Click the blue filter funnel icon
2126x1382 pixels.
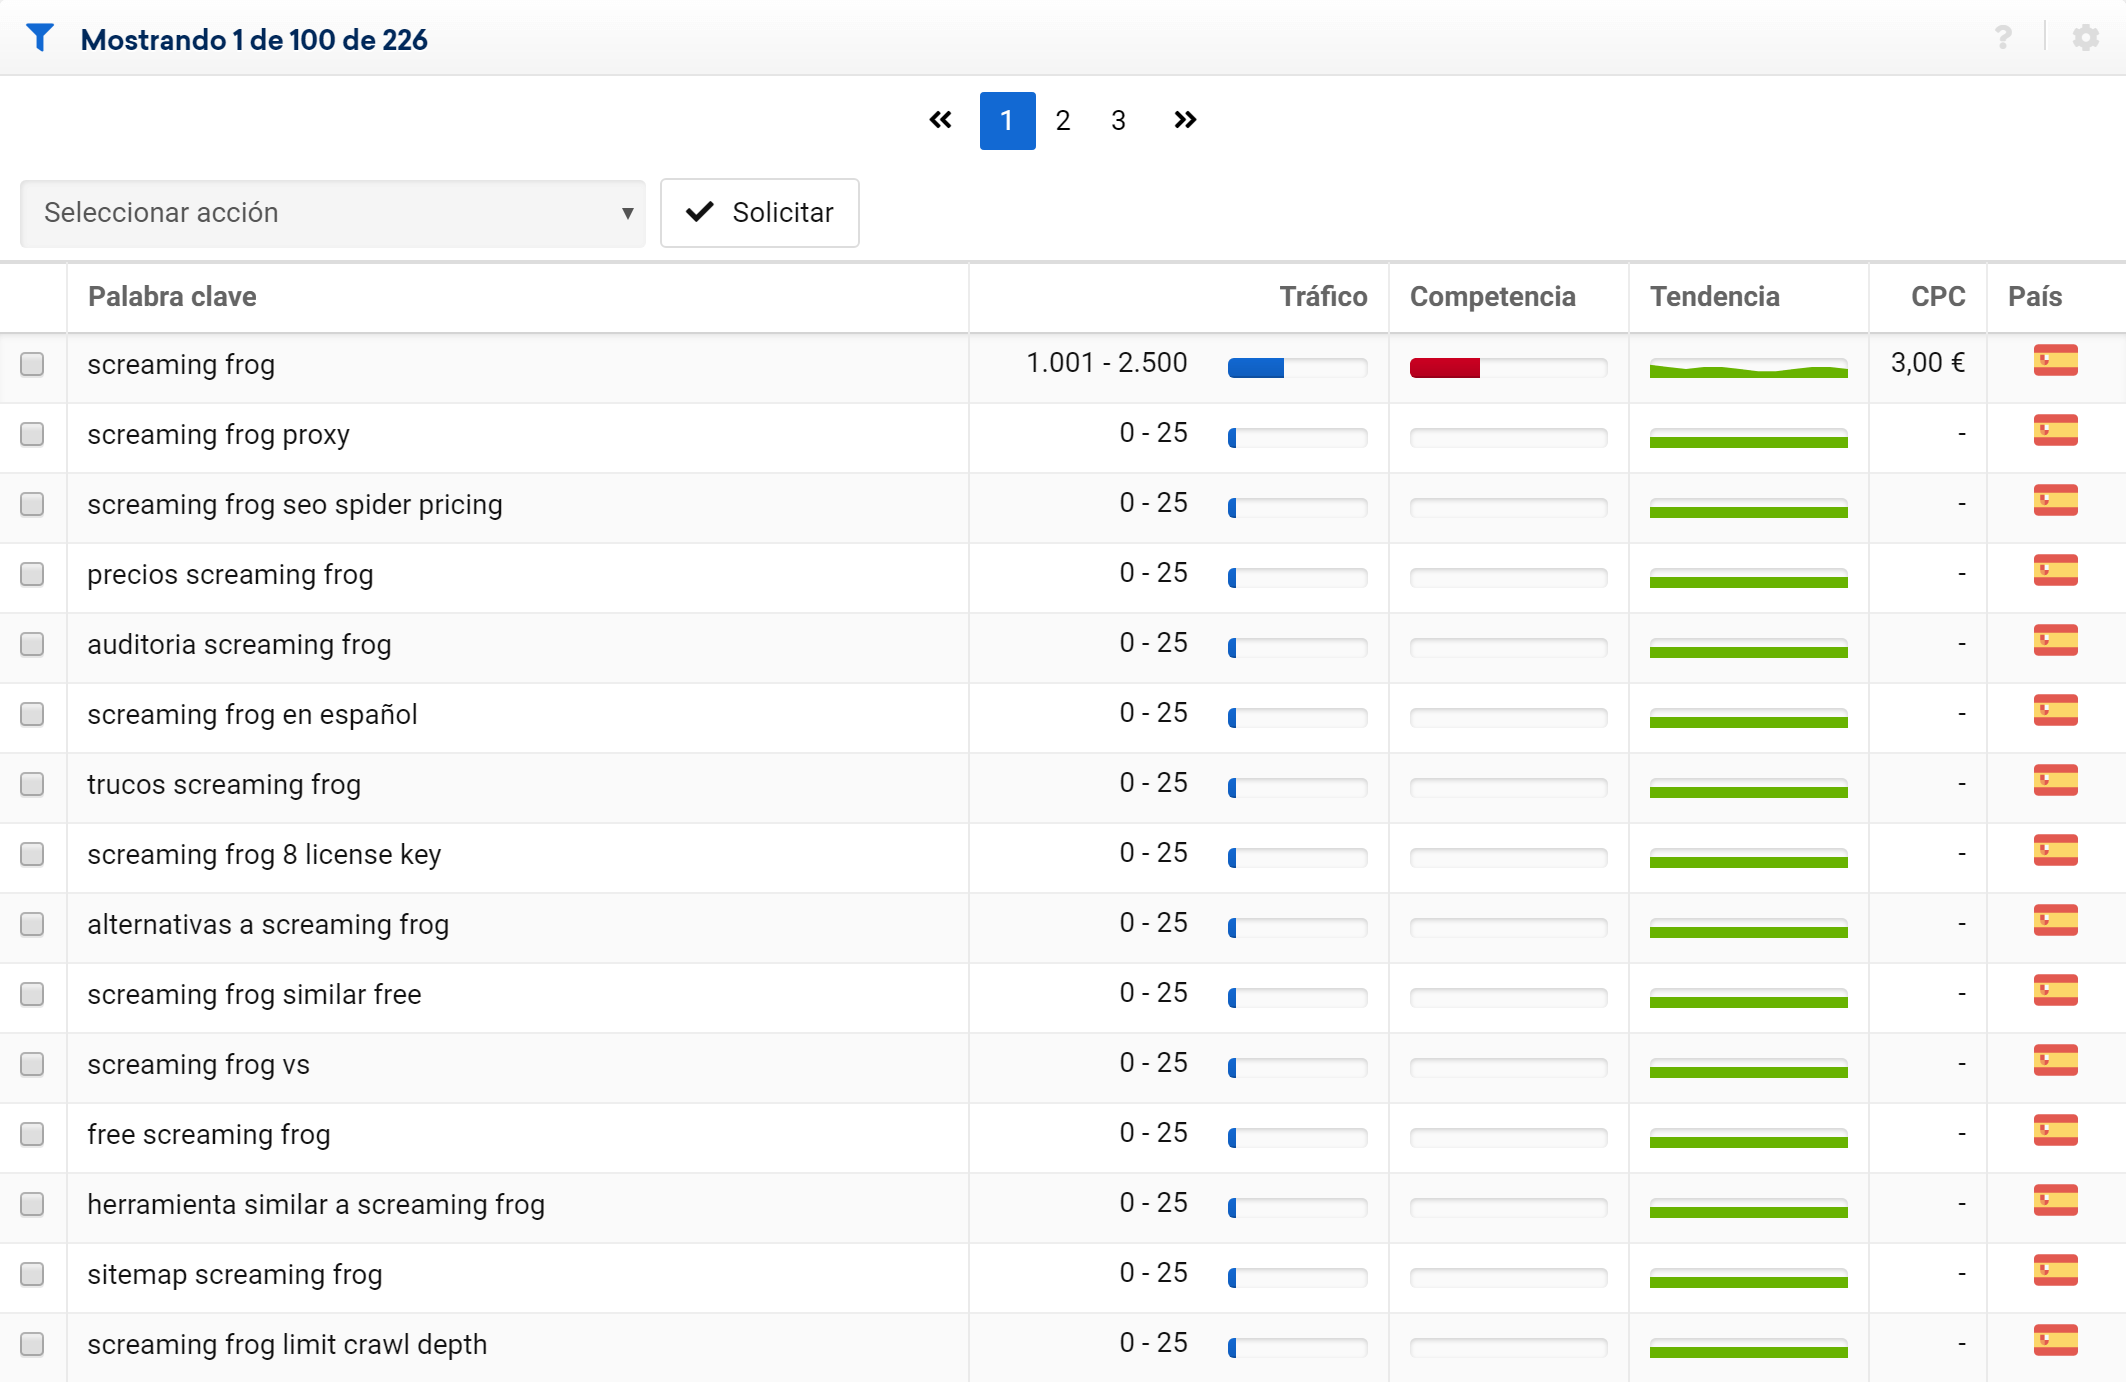tap(40, 38)
